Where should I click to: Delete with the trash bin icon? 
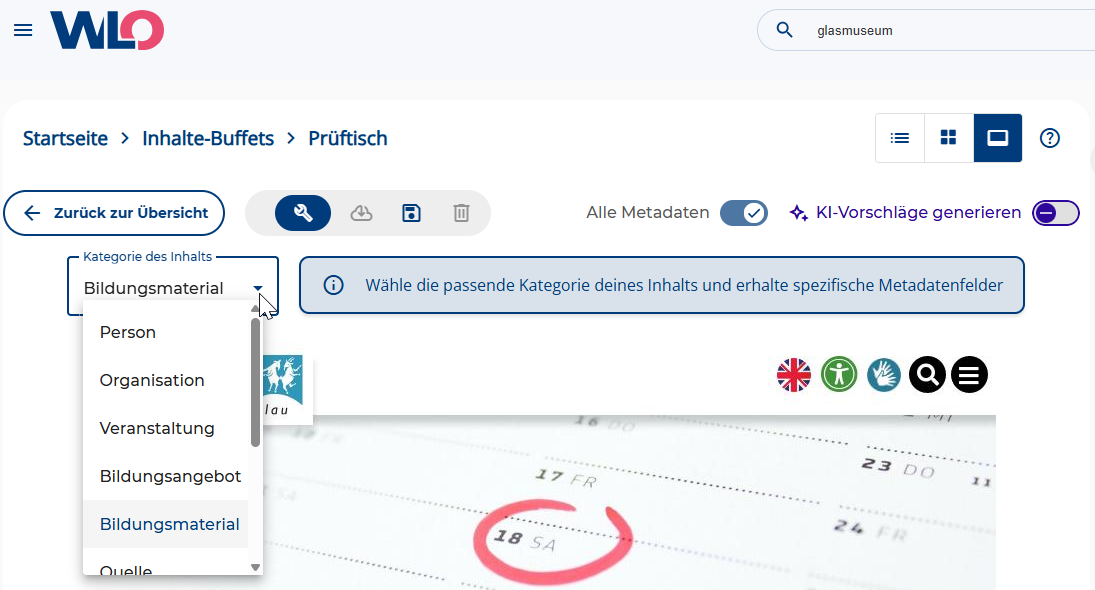coord(461,213)
